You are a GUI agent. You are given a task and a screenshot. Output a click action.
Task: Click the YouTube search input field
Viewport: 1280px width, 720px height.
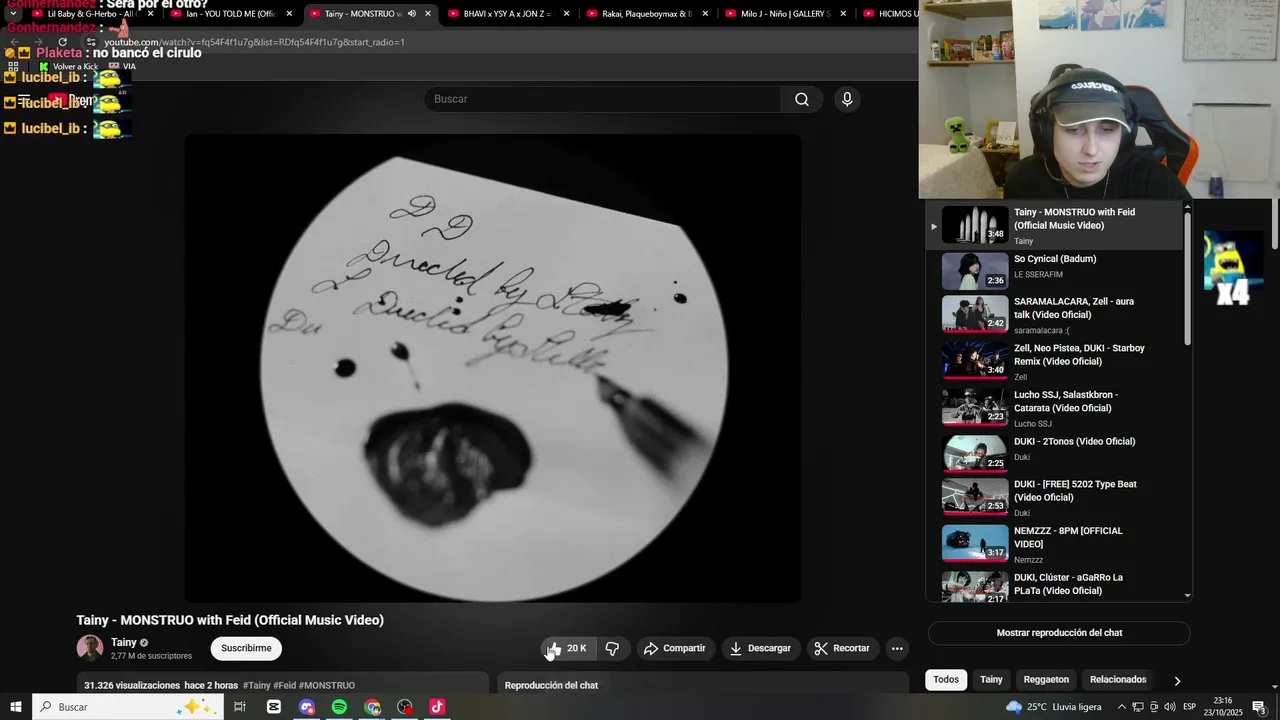pyautogui.click(x=603, y=99)
